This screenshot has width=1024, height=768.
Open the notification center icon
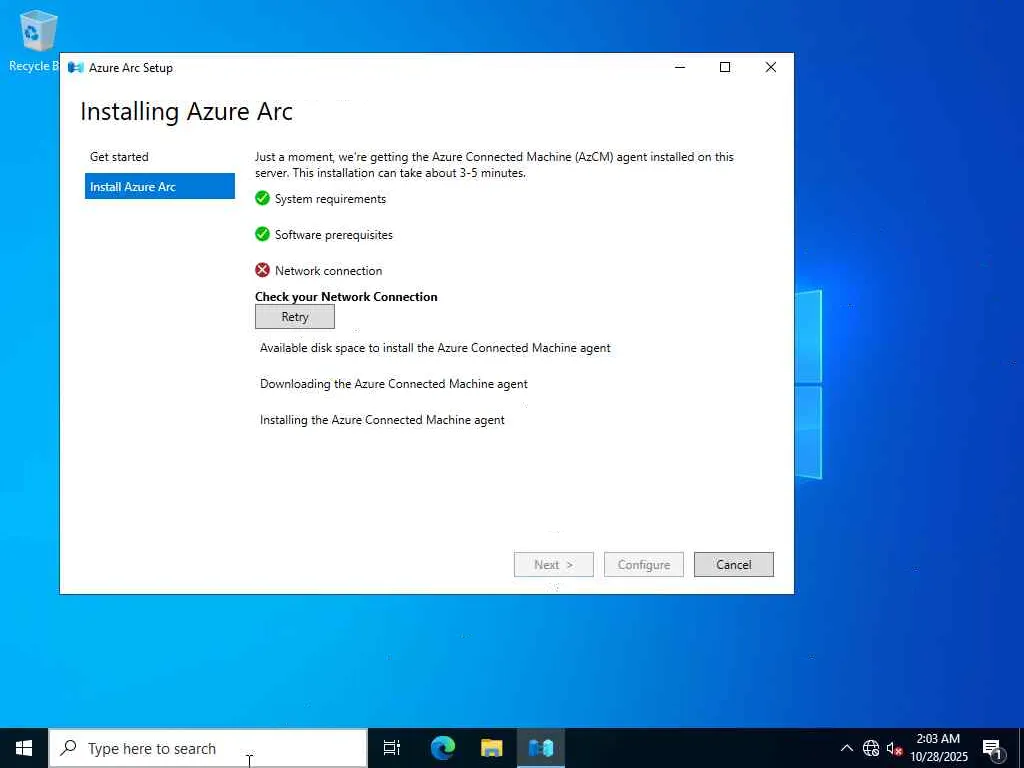point(992,748)
